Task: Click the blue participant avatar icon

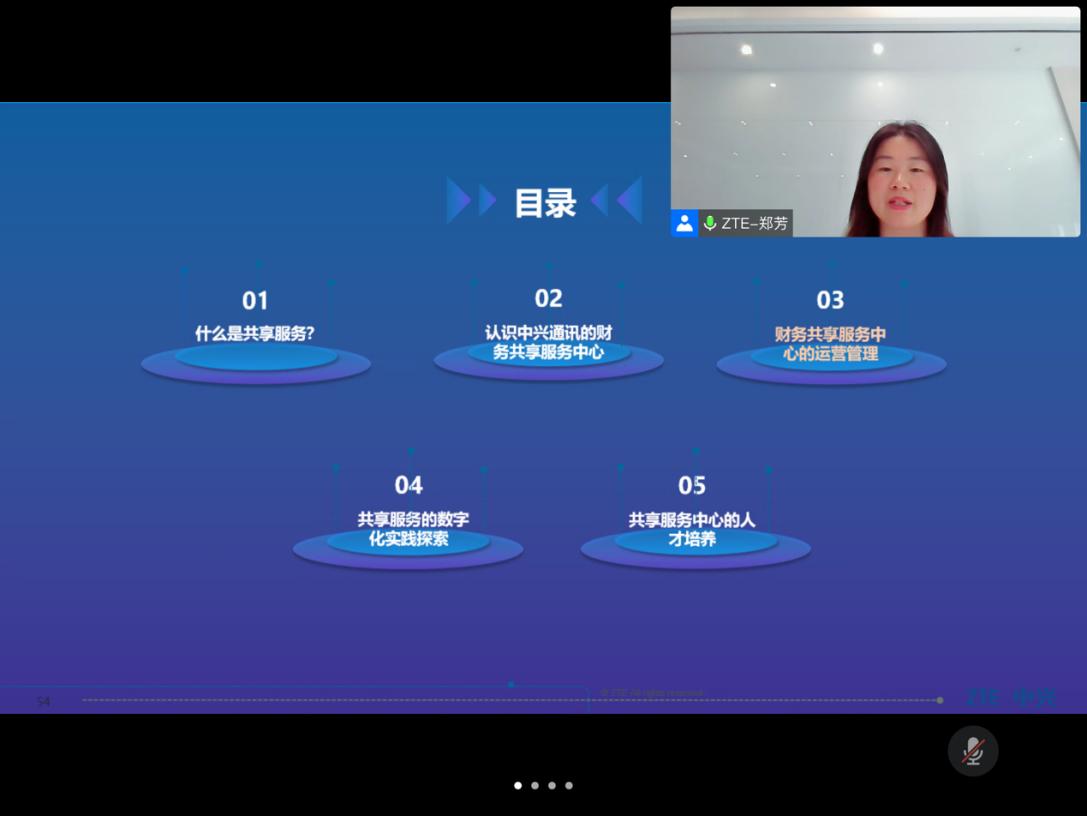Action: pyautogui.click(x=684, y=223)
